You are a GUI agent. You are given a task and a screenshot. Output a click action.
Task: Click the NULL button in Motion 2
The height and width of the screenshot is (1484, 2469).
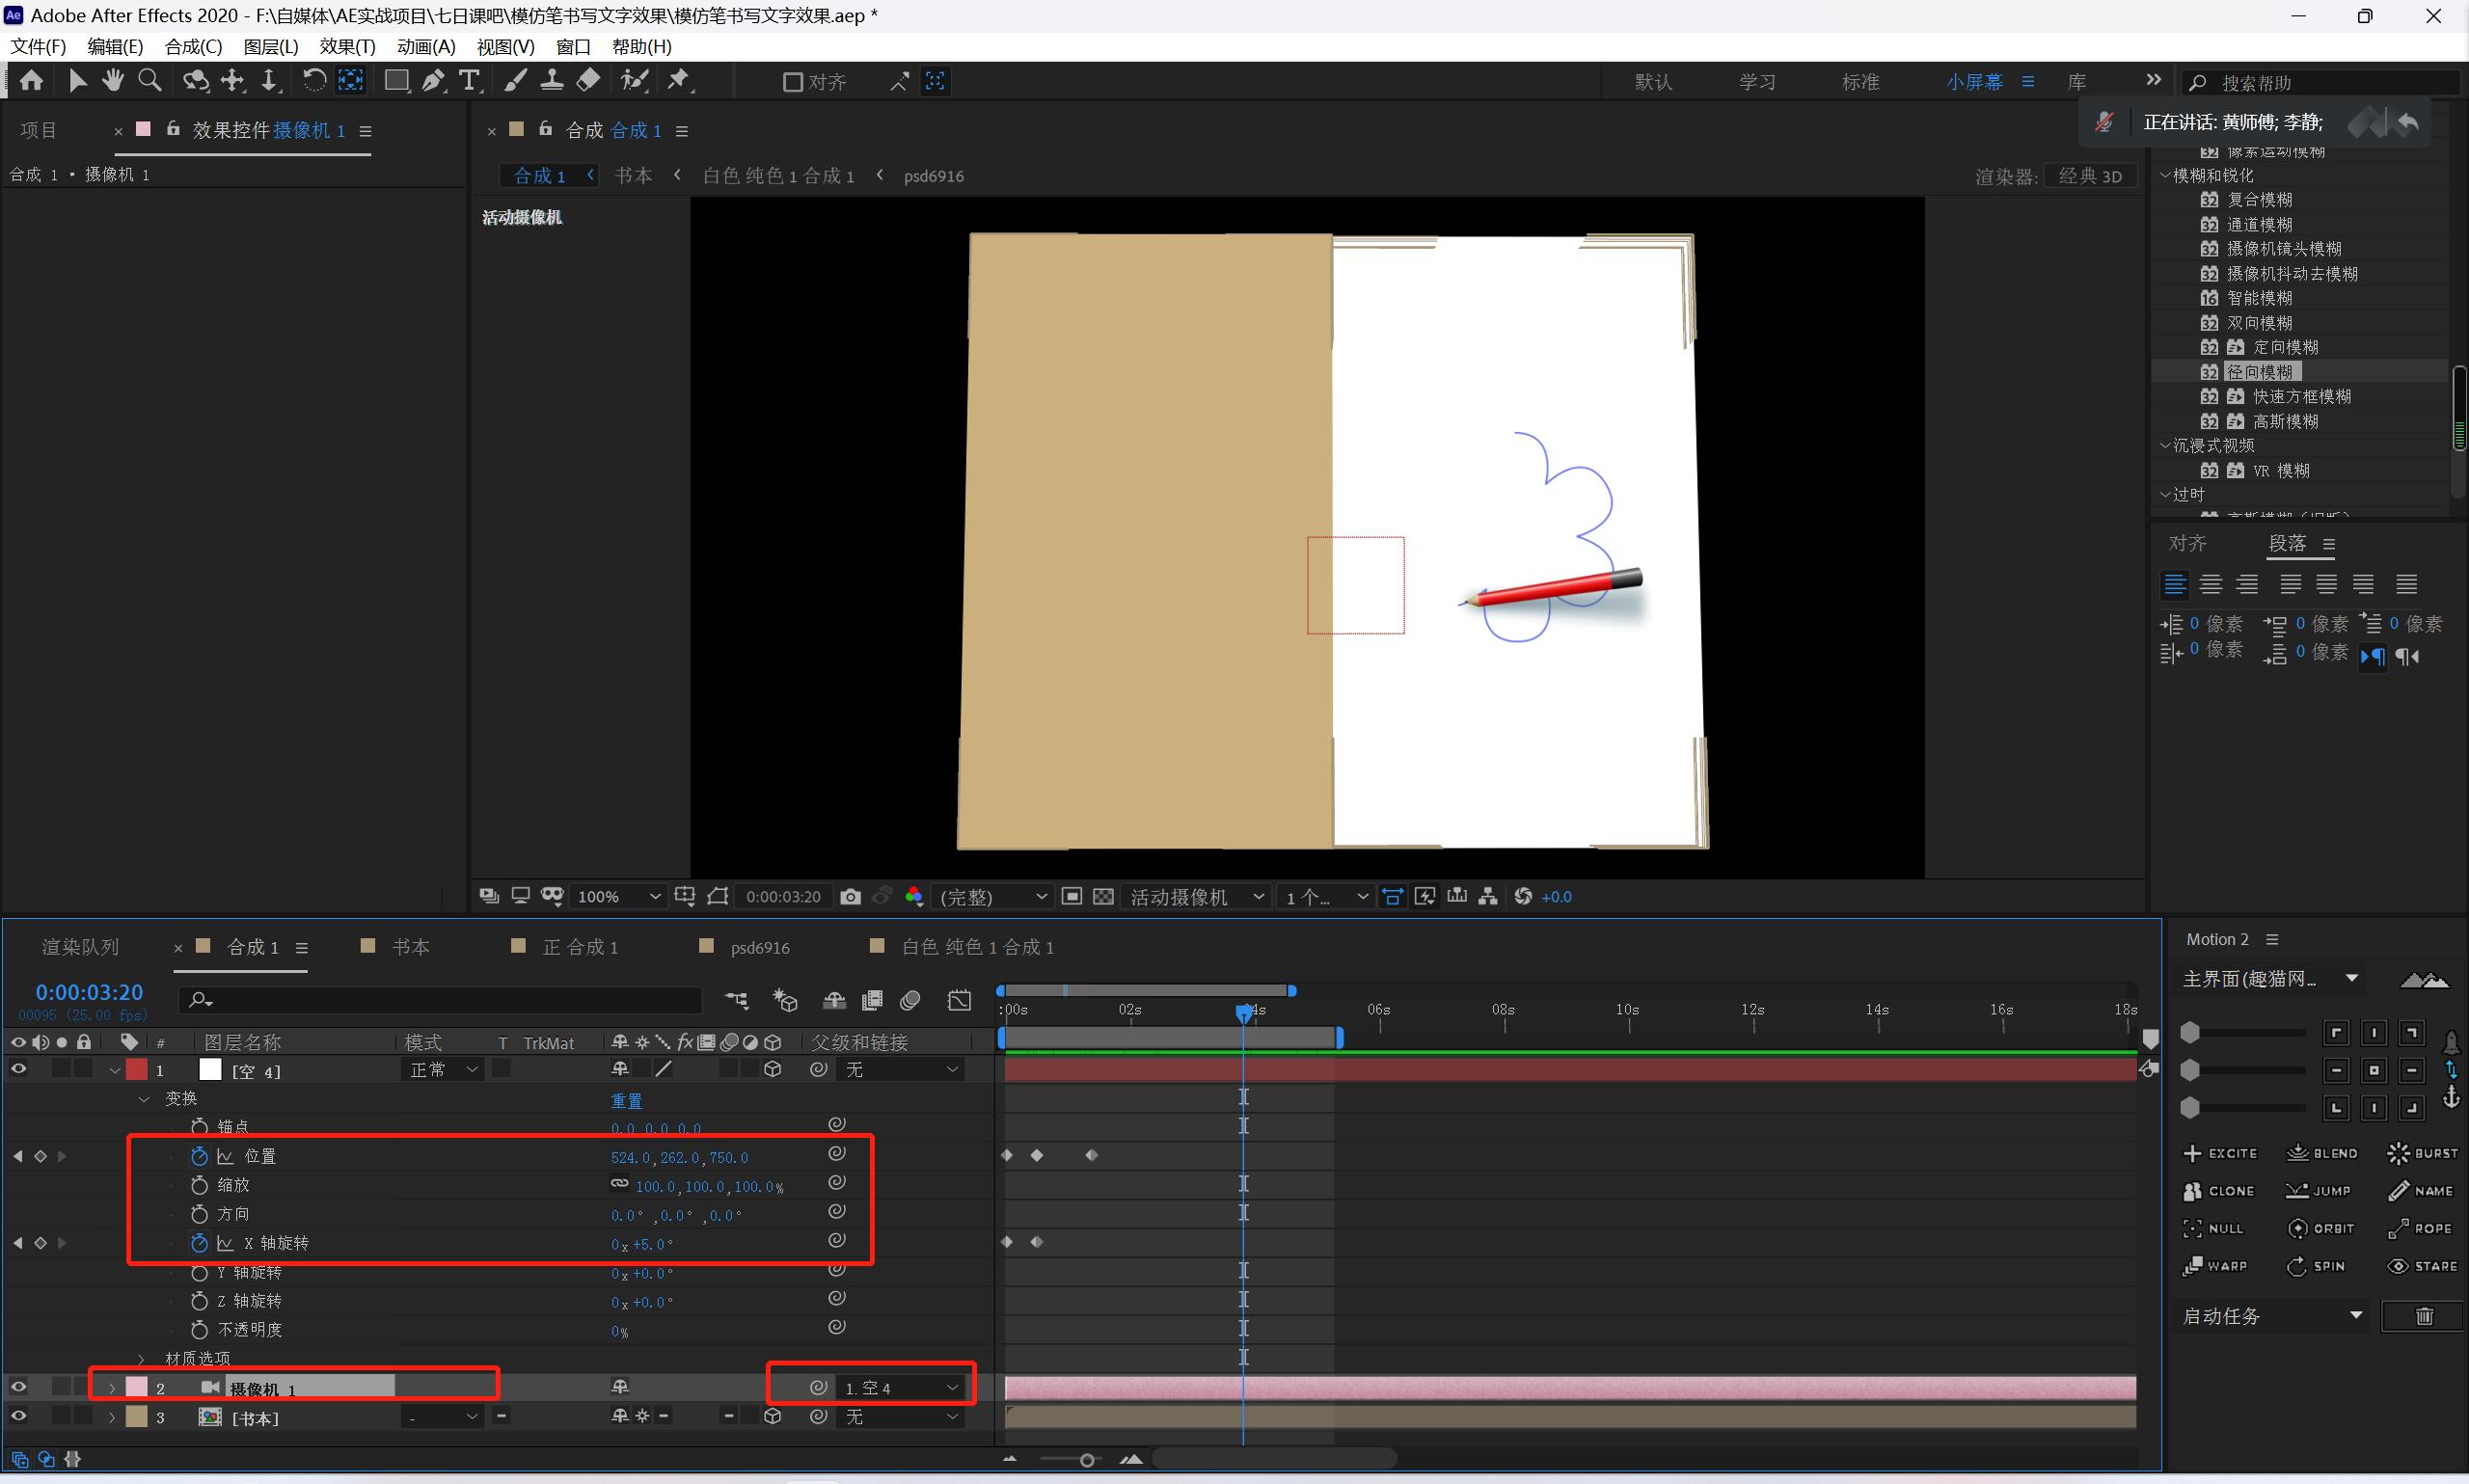pyautogui.click(x=2213, y=1229)
